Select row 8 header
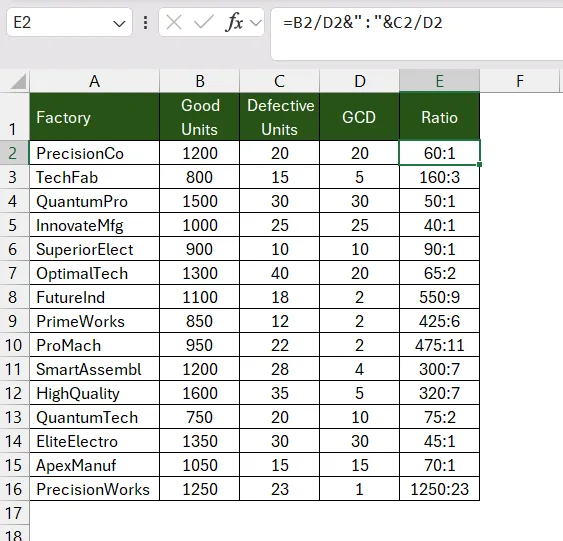 (13, 297)
